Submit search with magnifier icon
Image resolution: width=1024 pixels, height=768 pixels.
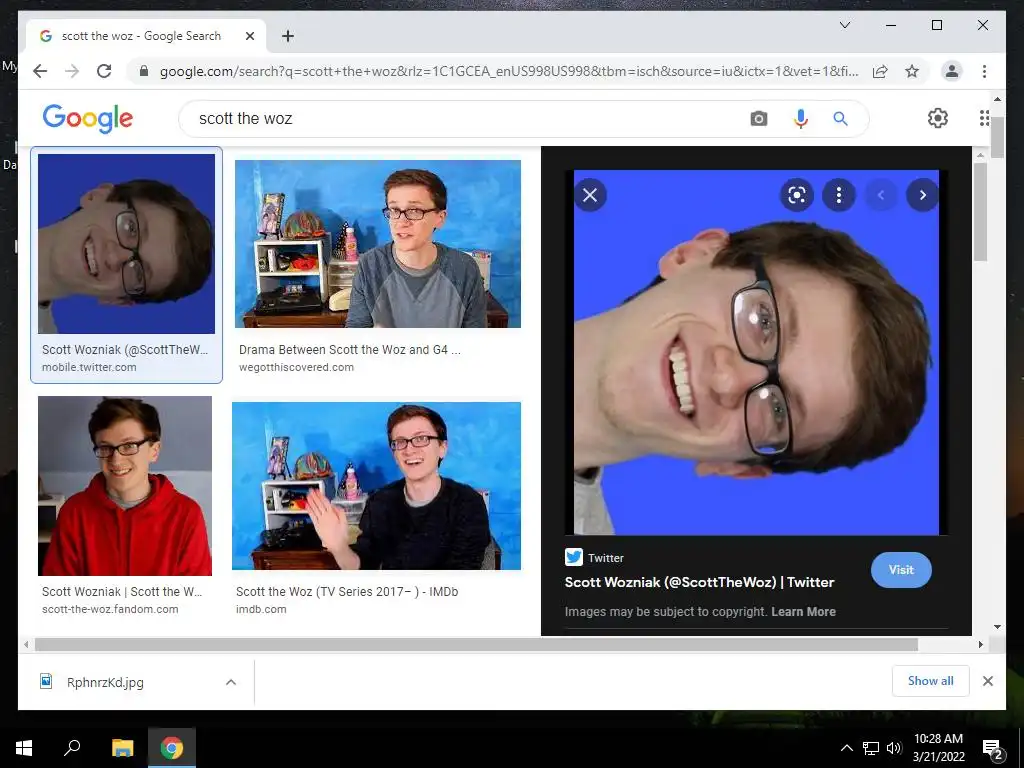(x=840, y=119)
